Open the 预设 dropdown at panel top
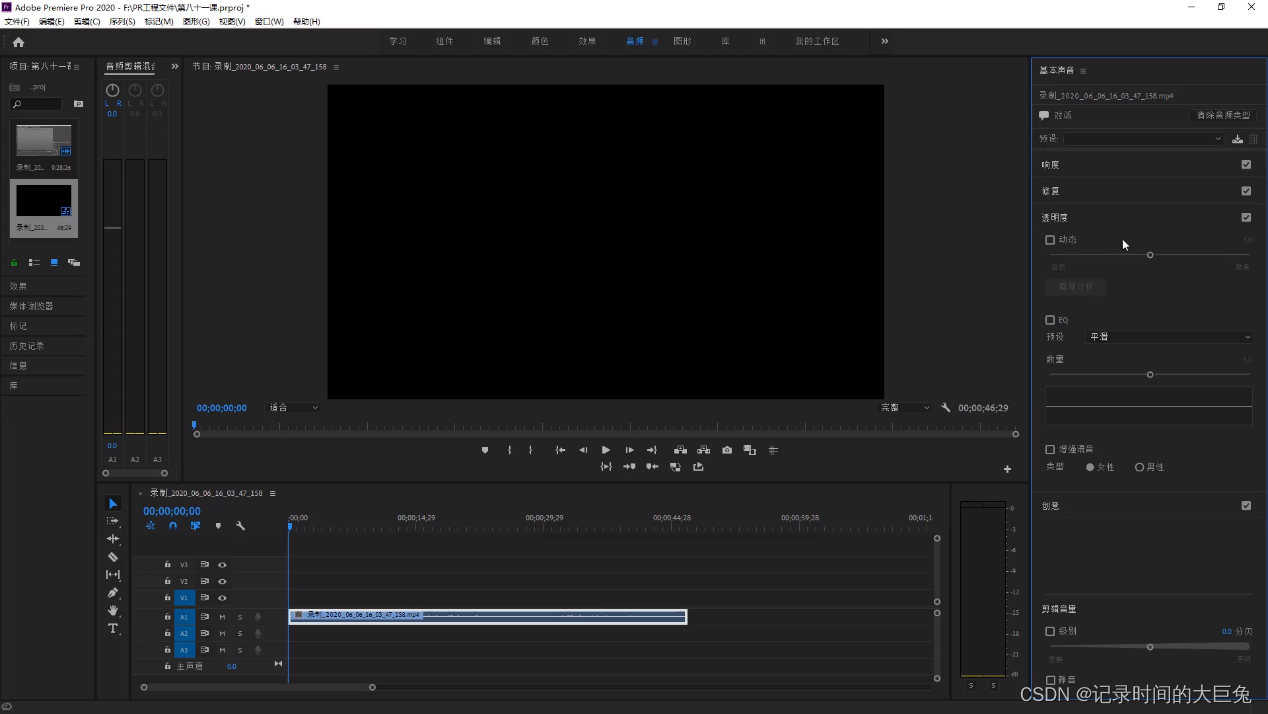This screenshot has width=1268, height=714. pyautogui.click(x=1144, y=139)
